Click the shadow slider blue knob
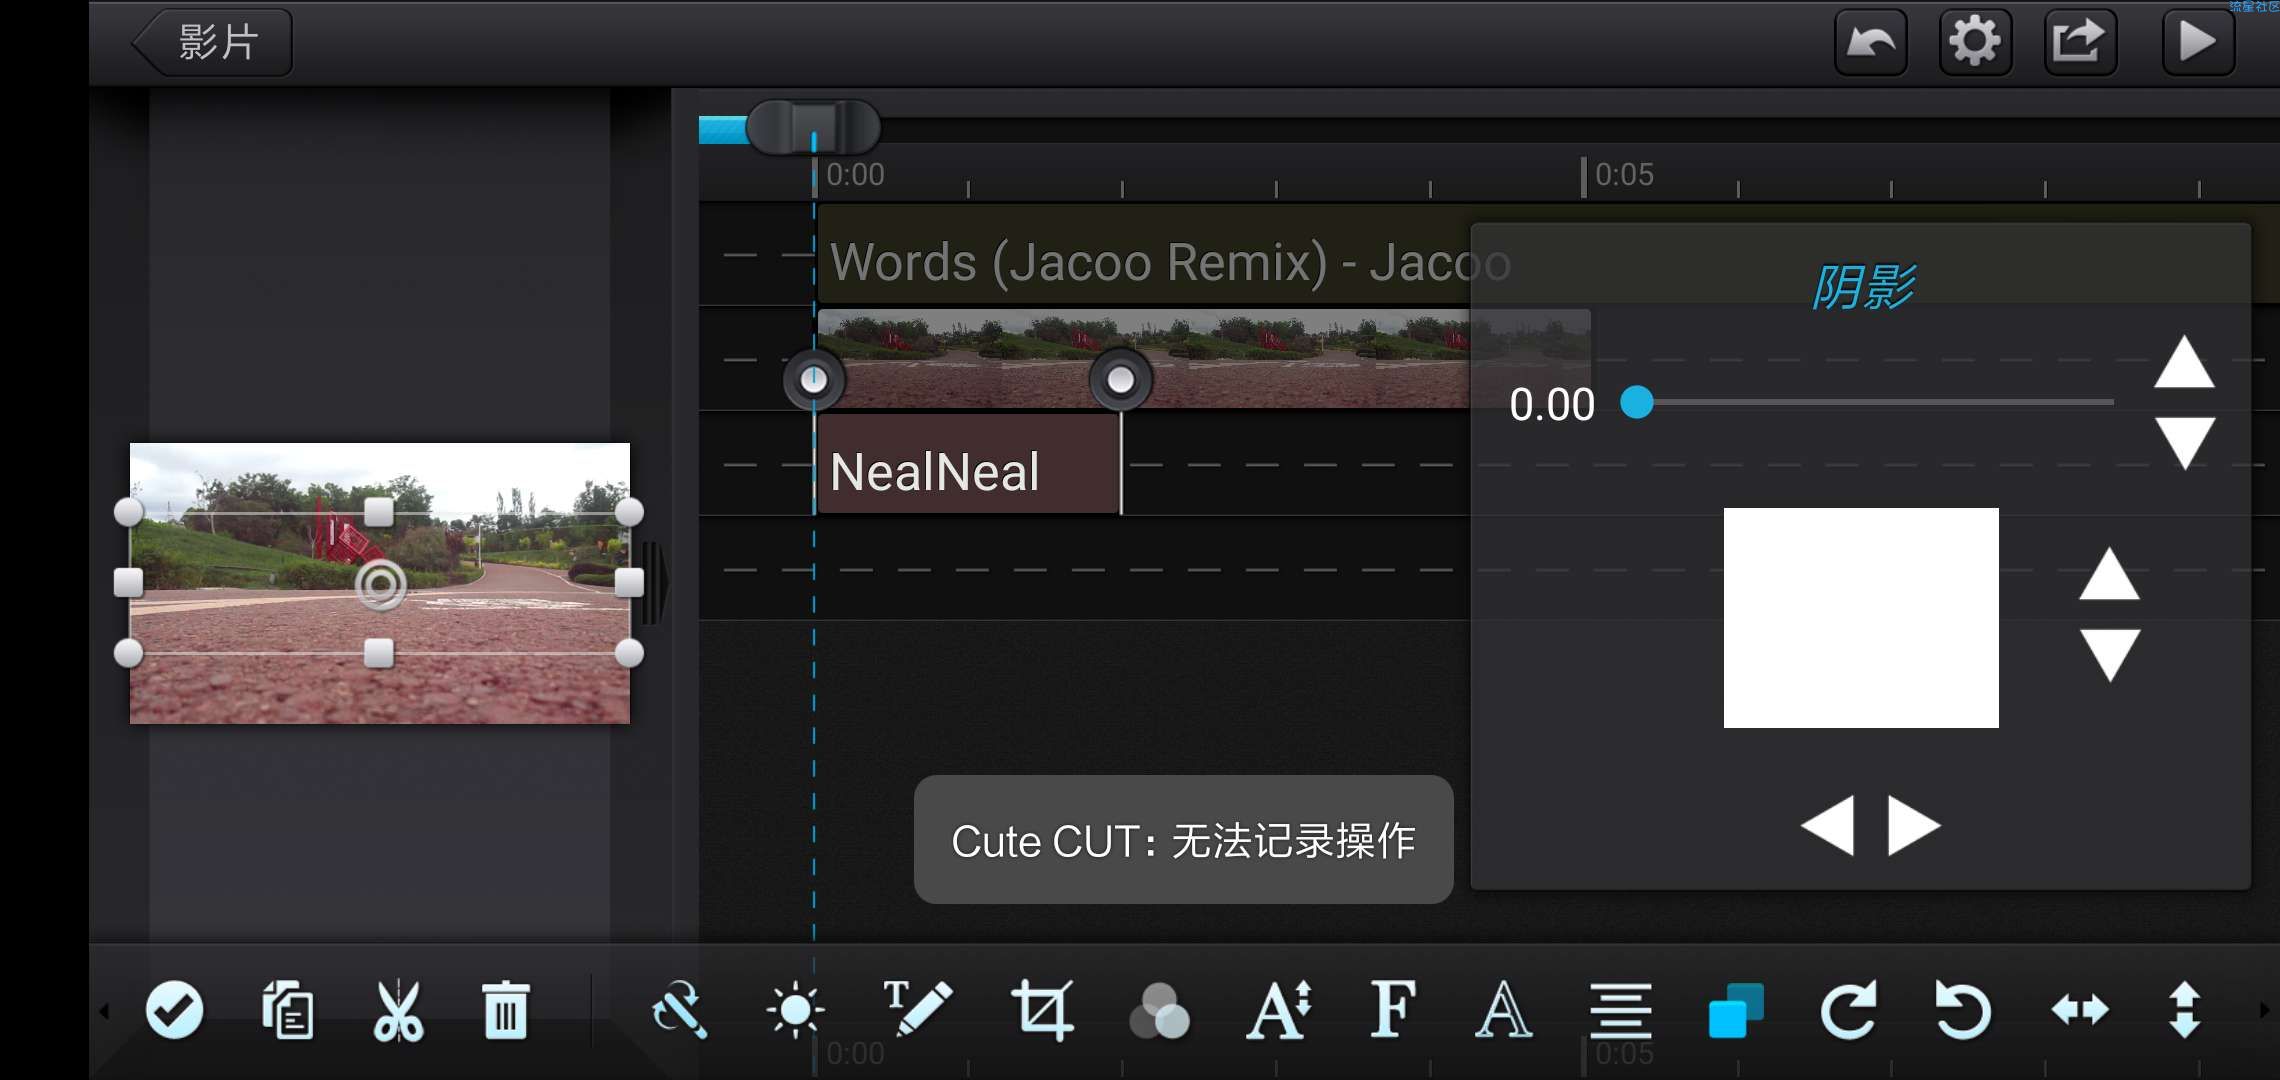2280x1080 pixels. [1637, 402]
